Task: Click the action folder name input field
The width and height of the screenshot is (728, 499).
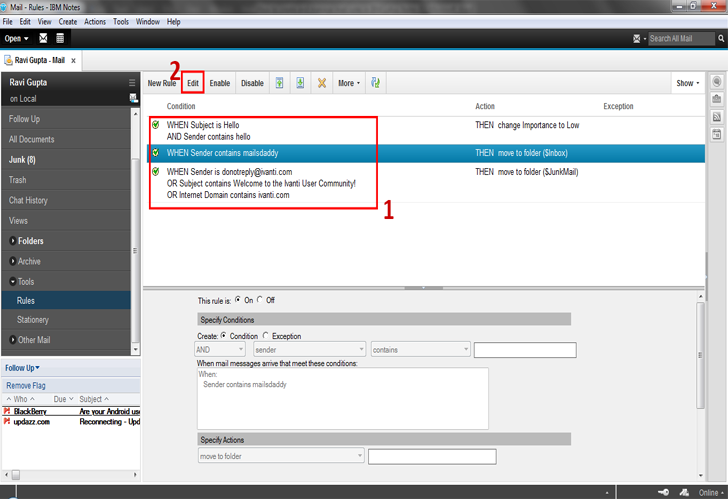Action: click(x=432, y=456)
